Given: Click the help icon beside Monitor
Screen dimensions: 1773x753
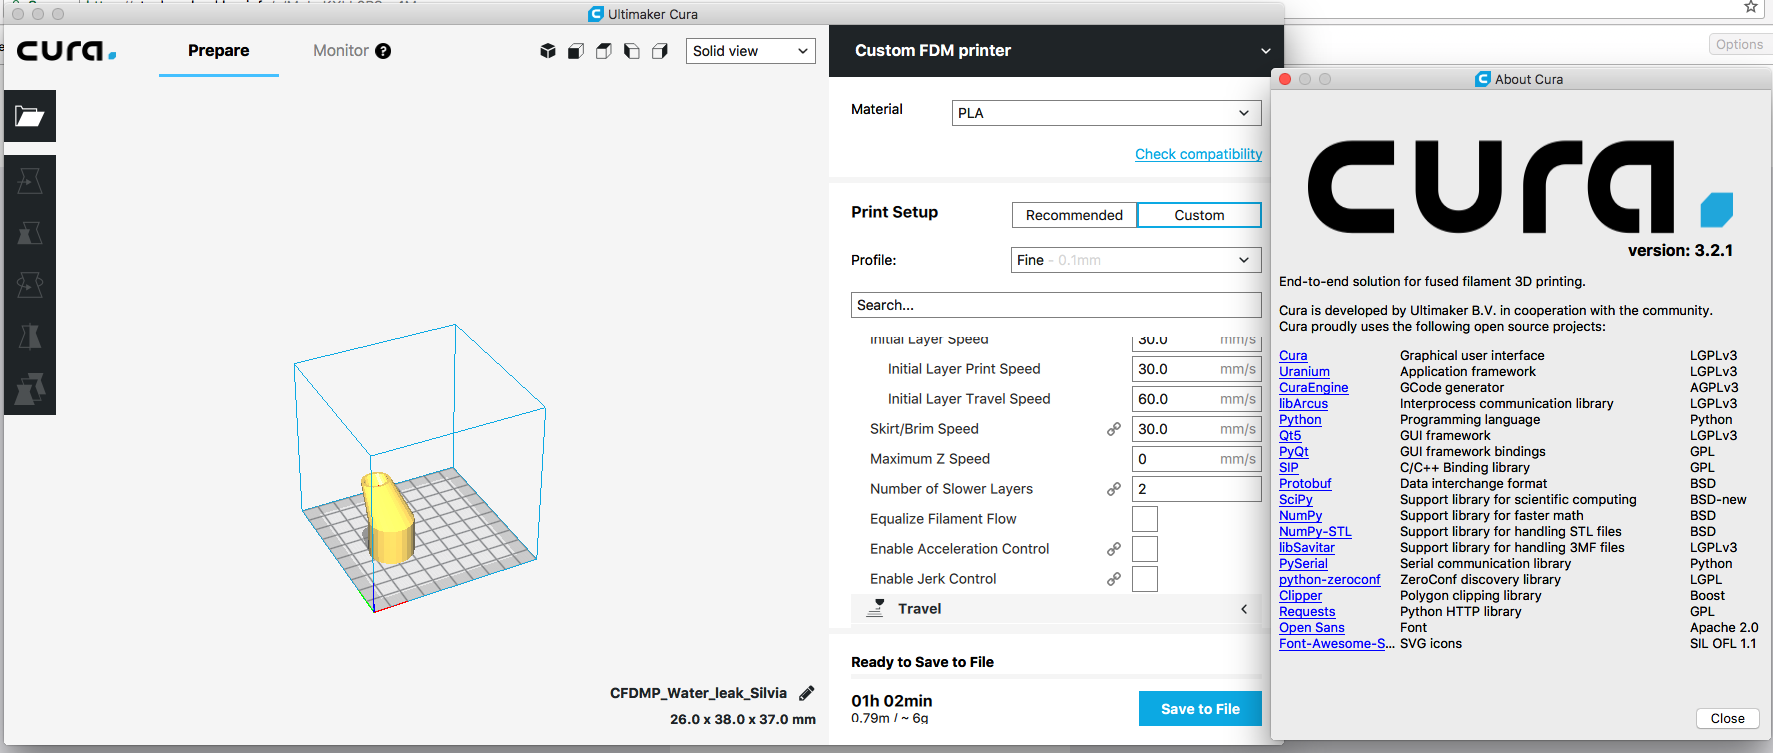Looking at the screenshot, I should tap(383, 51).
